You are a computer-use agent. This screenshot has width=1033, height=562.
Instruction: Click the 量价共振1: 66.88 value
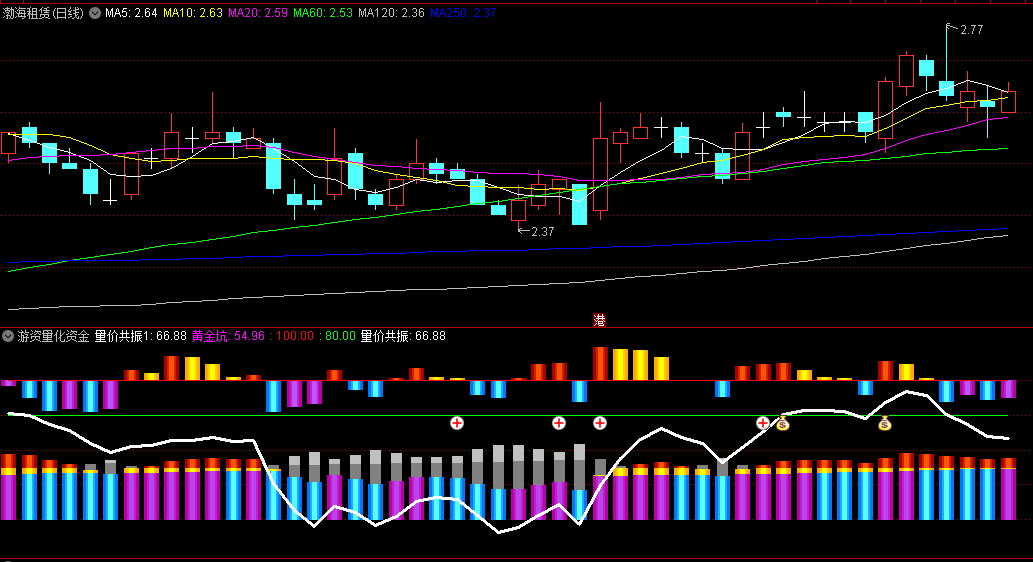point(141,336)
